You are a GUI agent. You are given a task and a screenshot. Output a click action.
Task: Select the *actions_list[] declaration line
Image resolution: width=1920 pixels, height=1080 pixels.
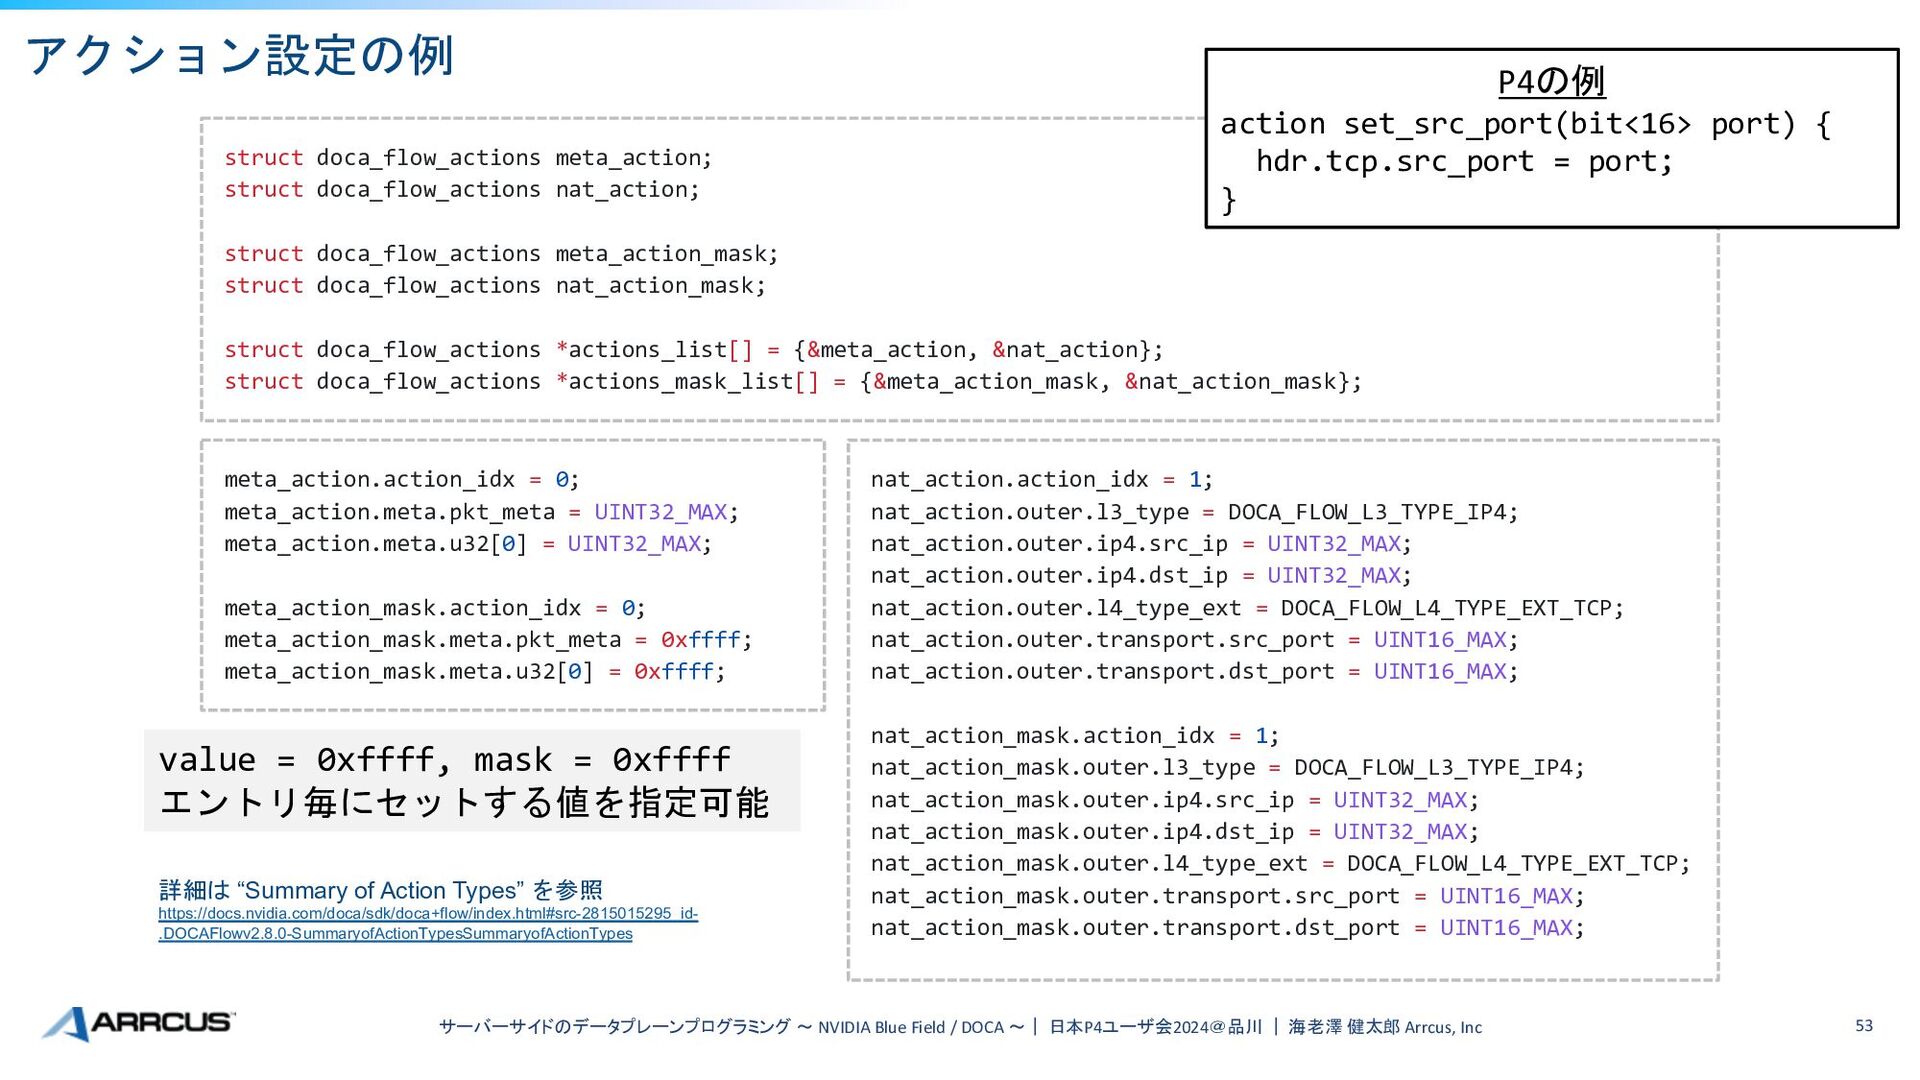coord(694,350)
